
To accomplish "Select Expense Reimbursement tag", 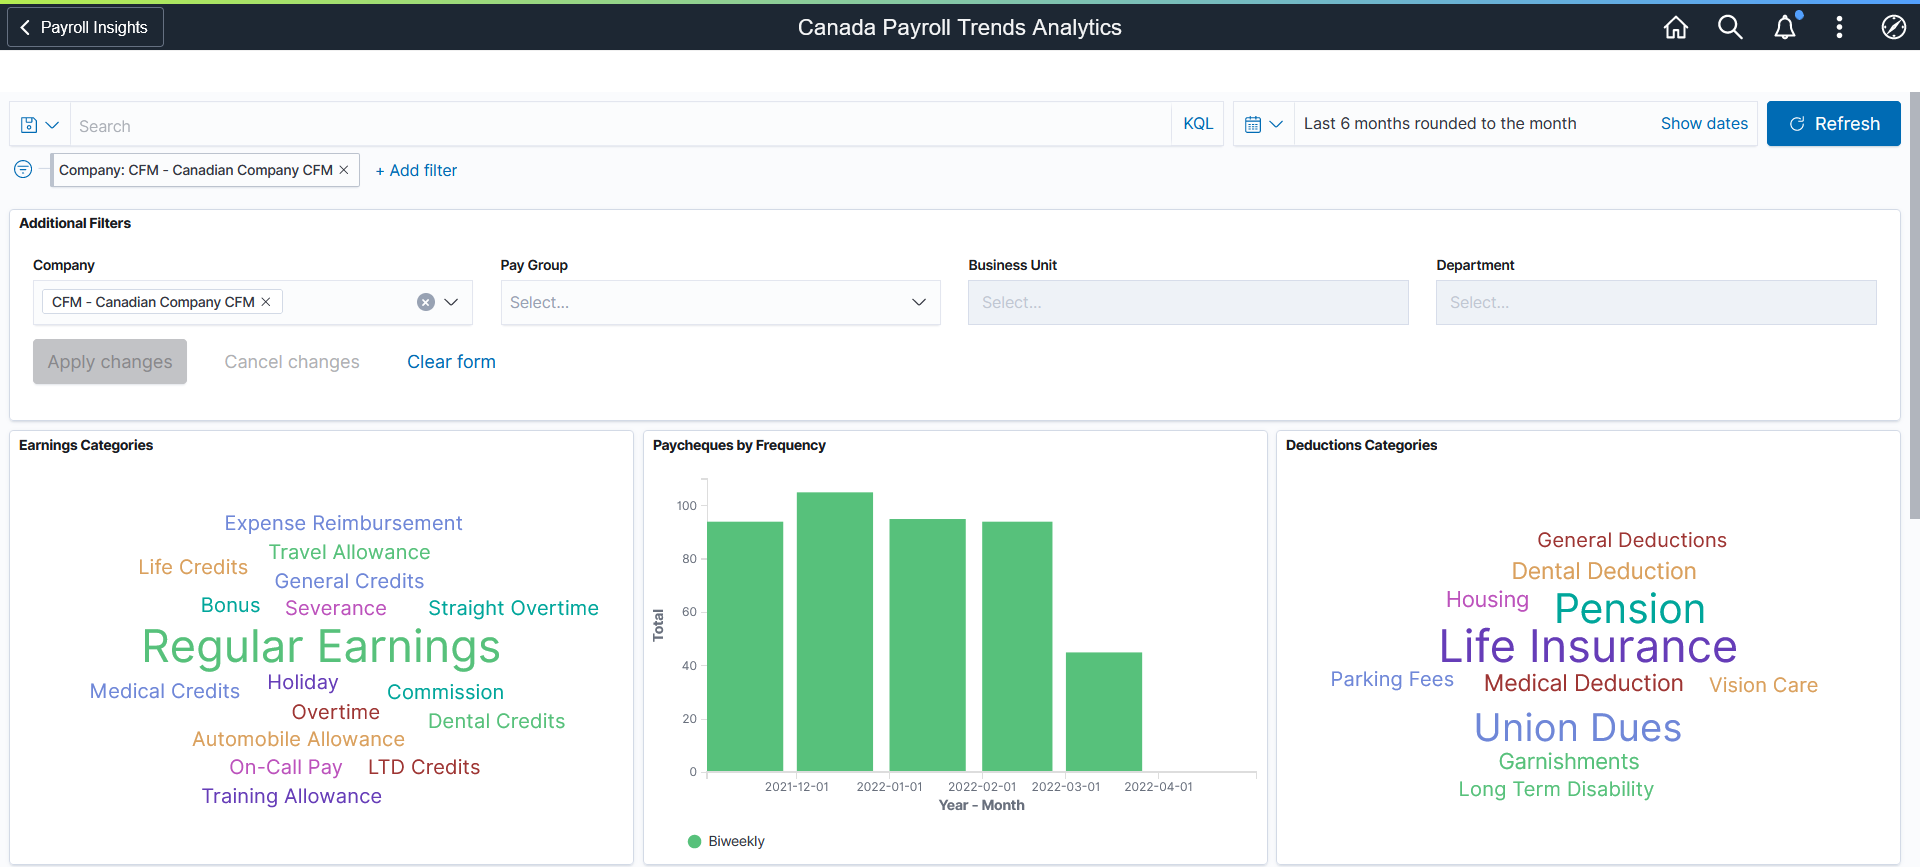I will coord(343,523).
